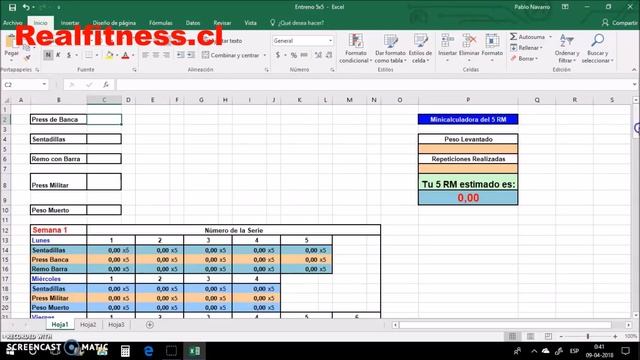The image size is (640, 360).
Task: Click the Borders icon
Action: (88, 55)
